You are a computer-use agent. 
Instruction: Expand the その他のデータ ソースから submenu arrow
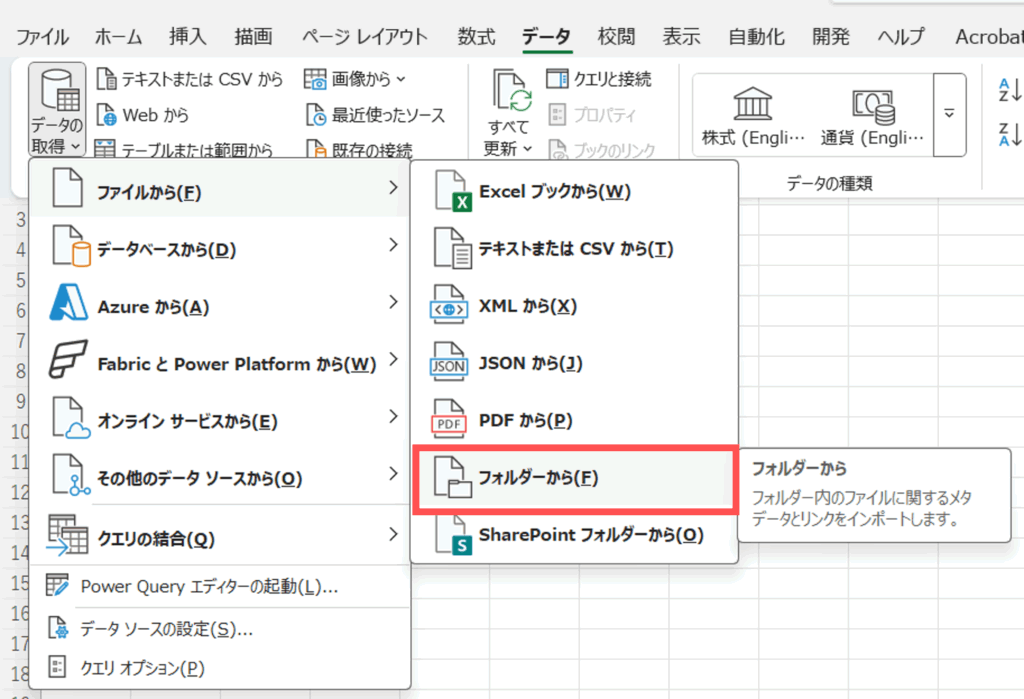tap(393, 474)
